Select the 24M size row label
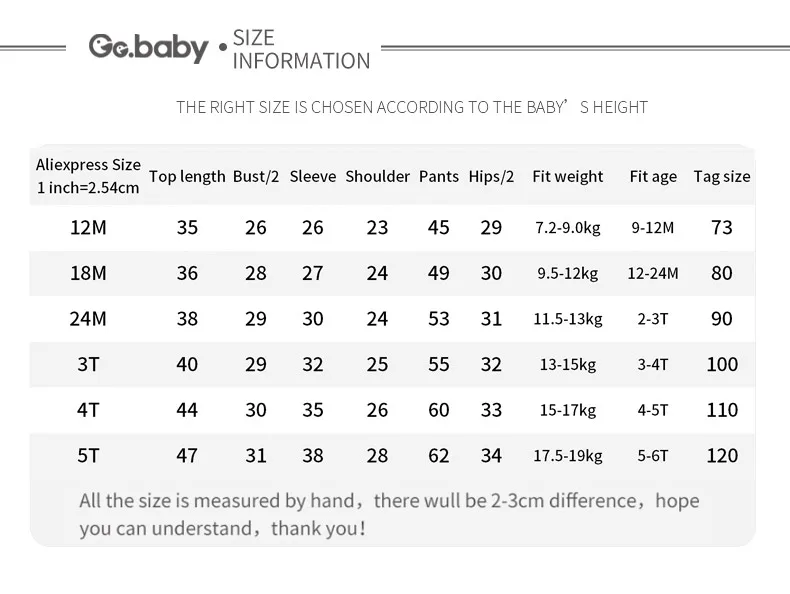The height and width of the screenshot is (594, 790). pos(88,318)
